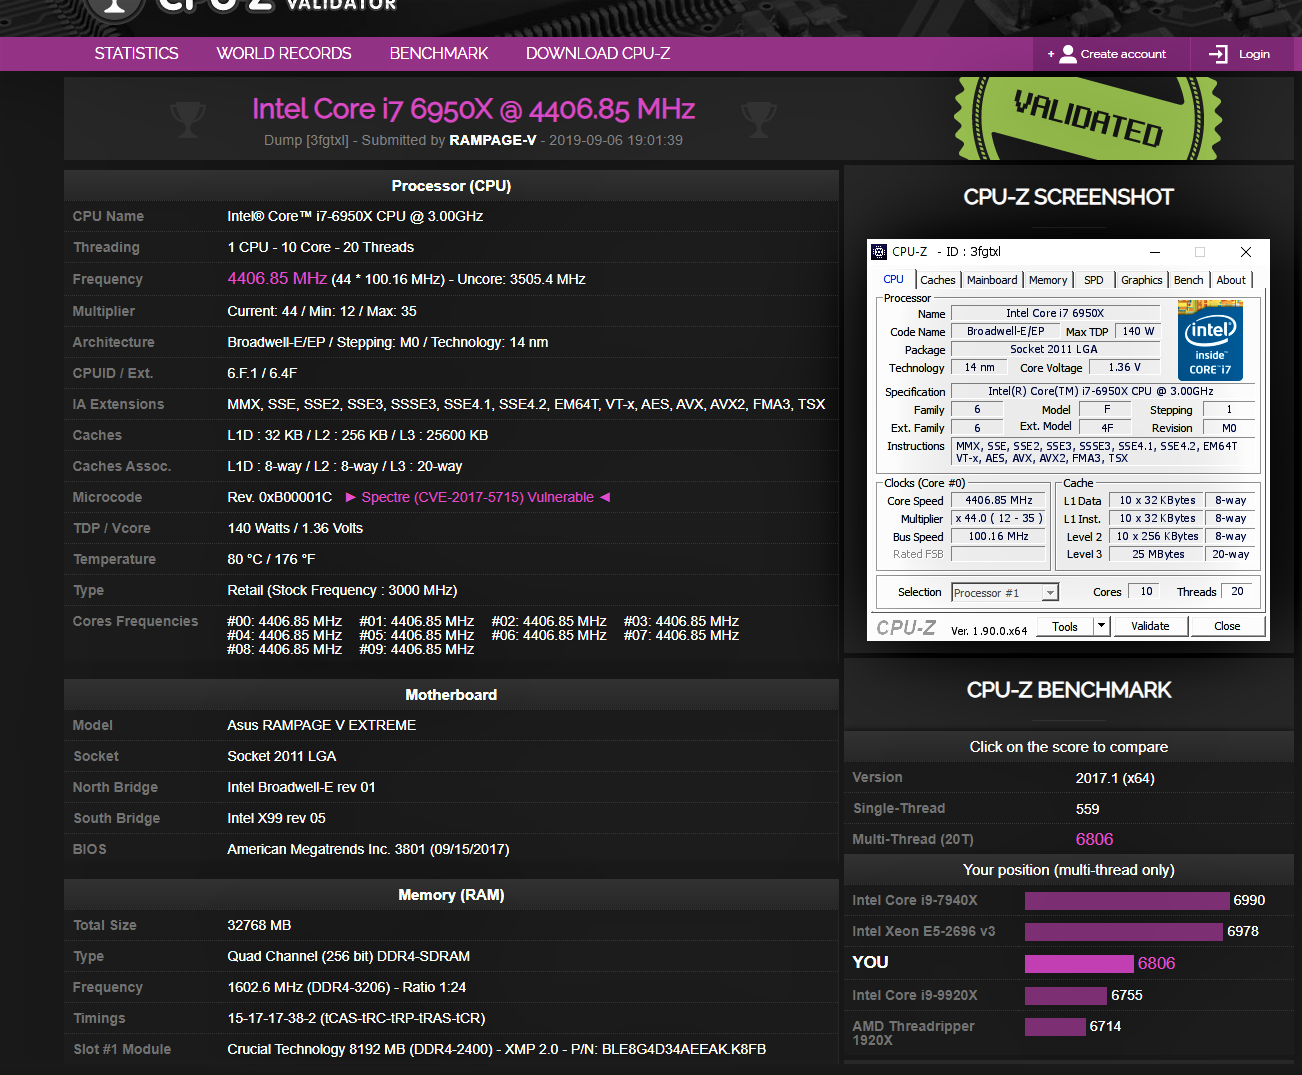The width and height of the screenshot is (1302, 1075).
Task: Click the AMD Threadripper 1920X score bar
Action: coord(1055,1027)
